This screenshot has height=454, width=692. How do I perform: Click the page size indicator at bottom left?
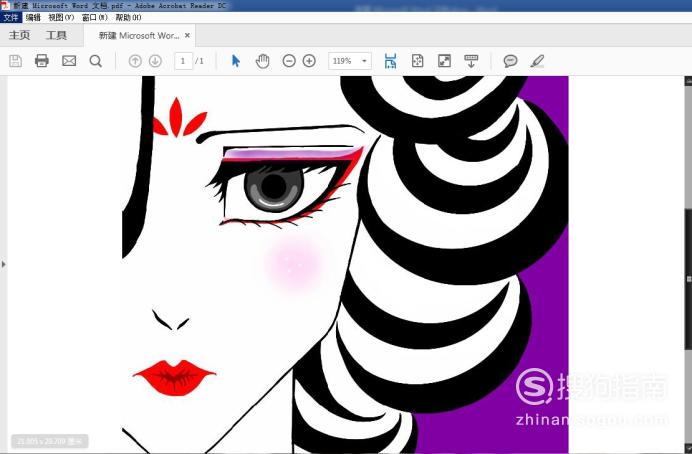[49, 441]
